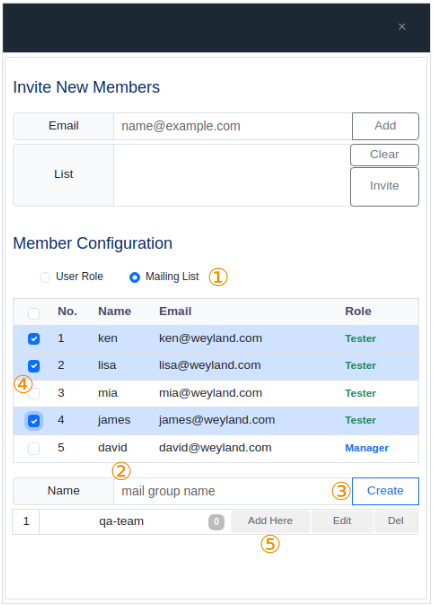Uncheck the checkbox for ken
The image size is (433, 606).
(x=34, y=339)
